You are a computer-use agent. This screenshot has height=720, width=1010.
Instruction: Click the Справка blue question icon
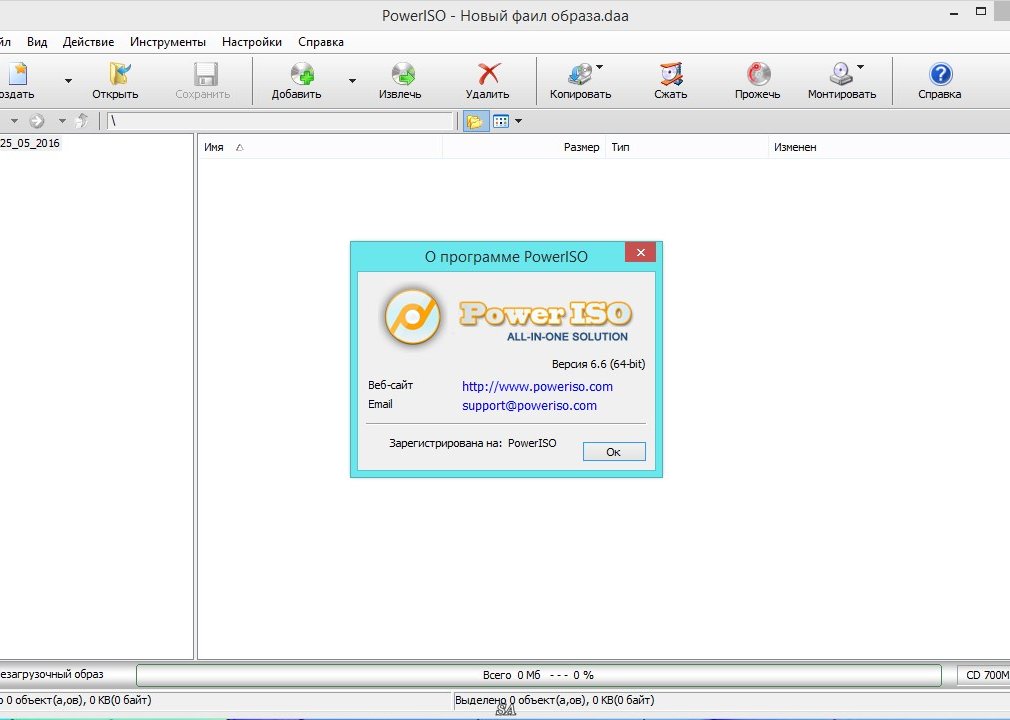coord(940,74)
